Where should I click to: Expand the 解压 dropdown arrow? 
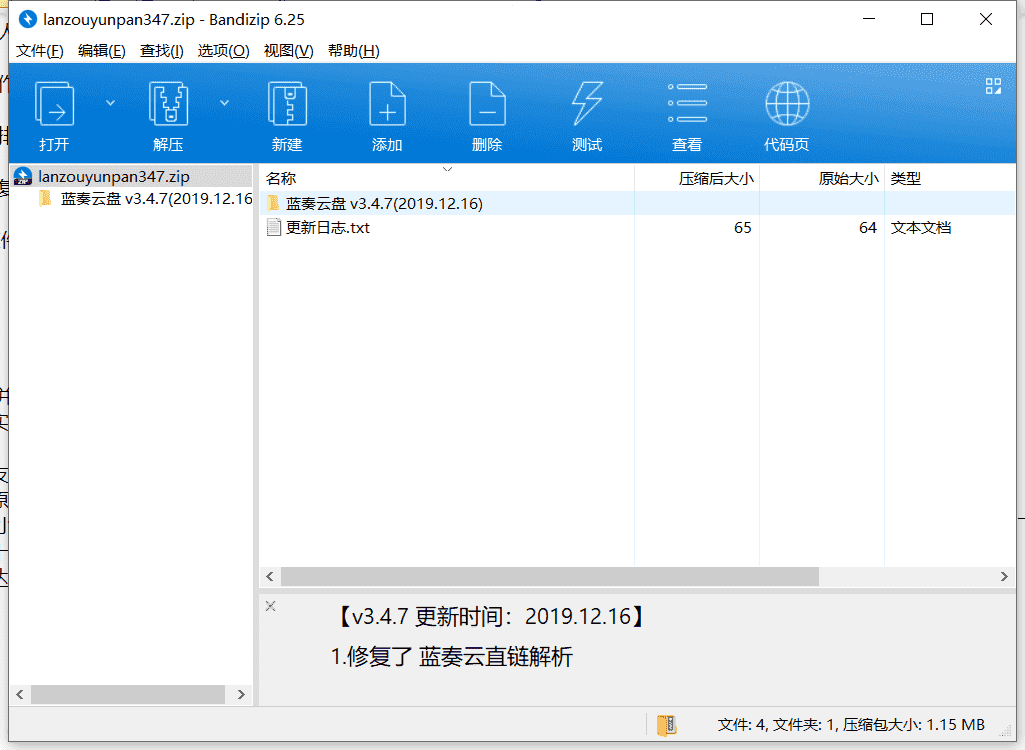point(224,103)
